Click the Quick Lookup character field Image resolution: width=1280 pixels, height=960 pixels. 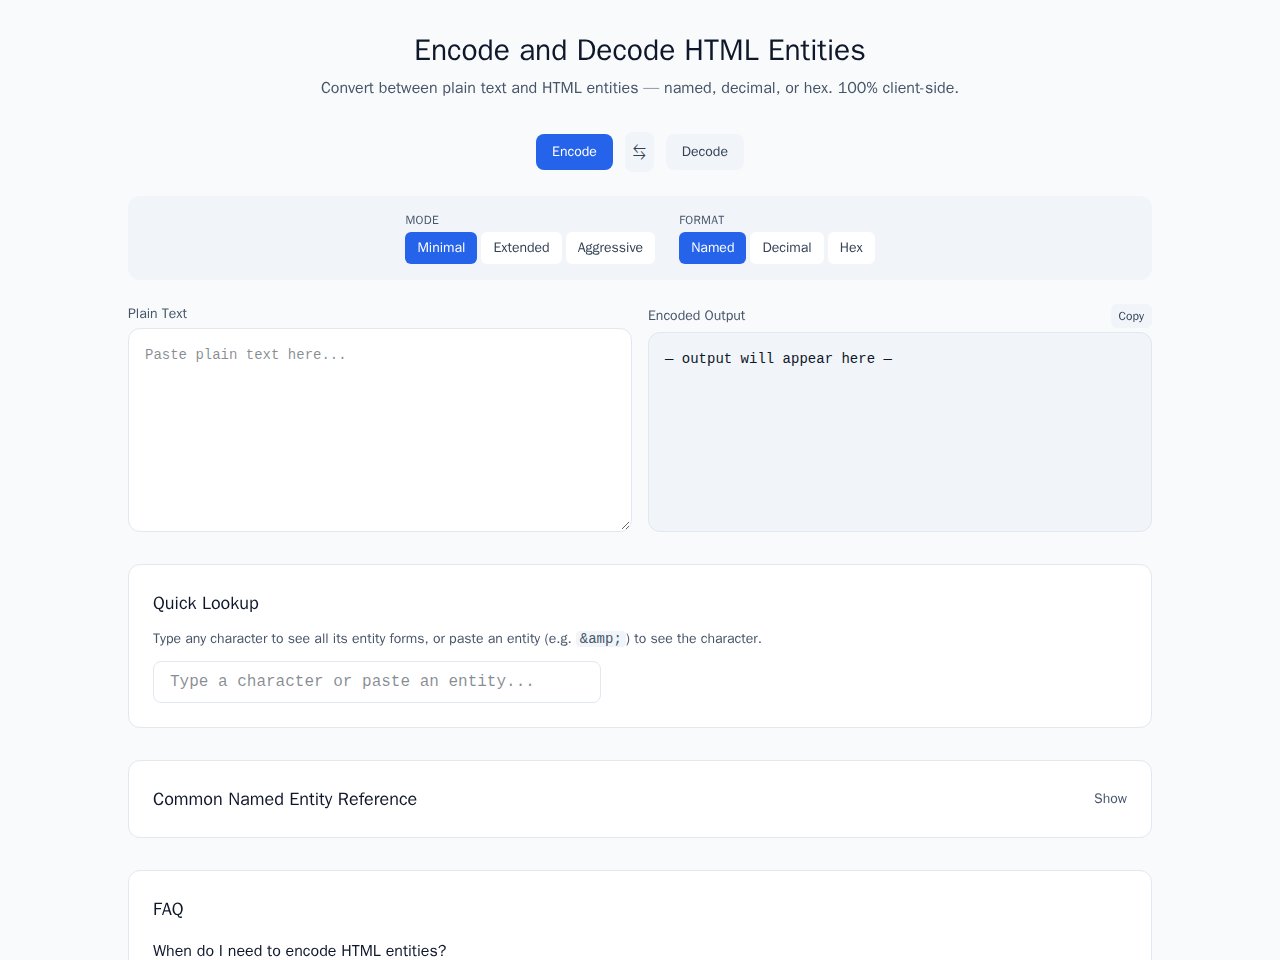377,682
